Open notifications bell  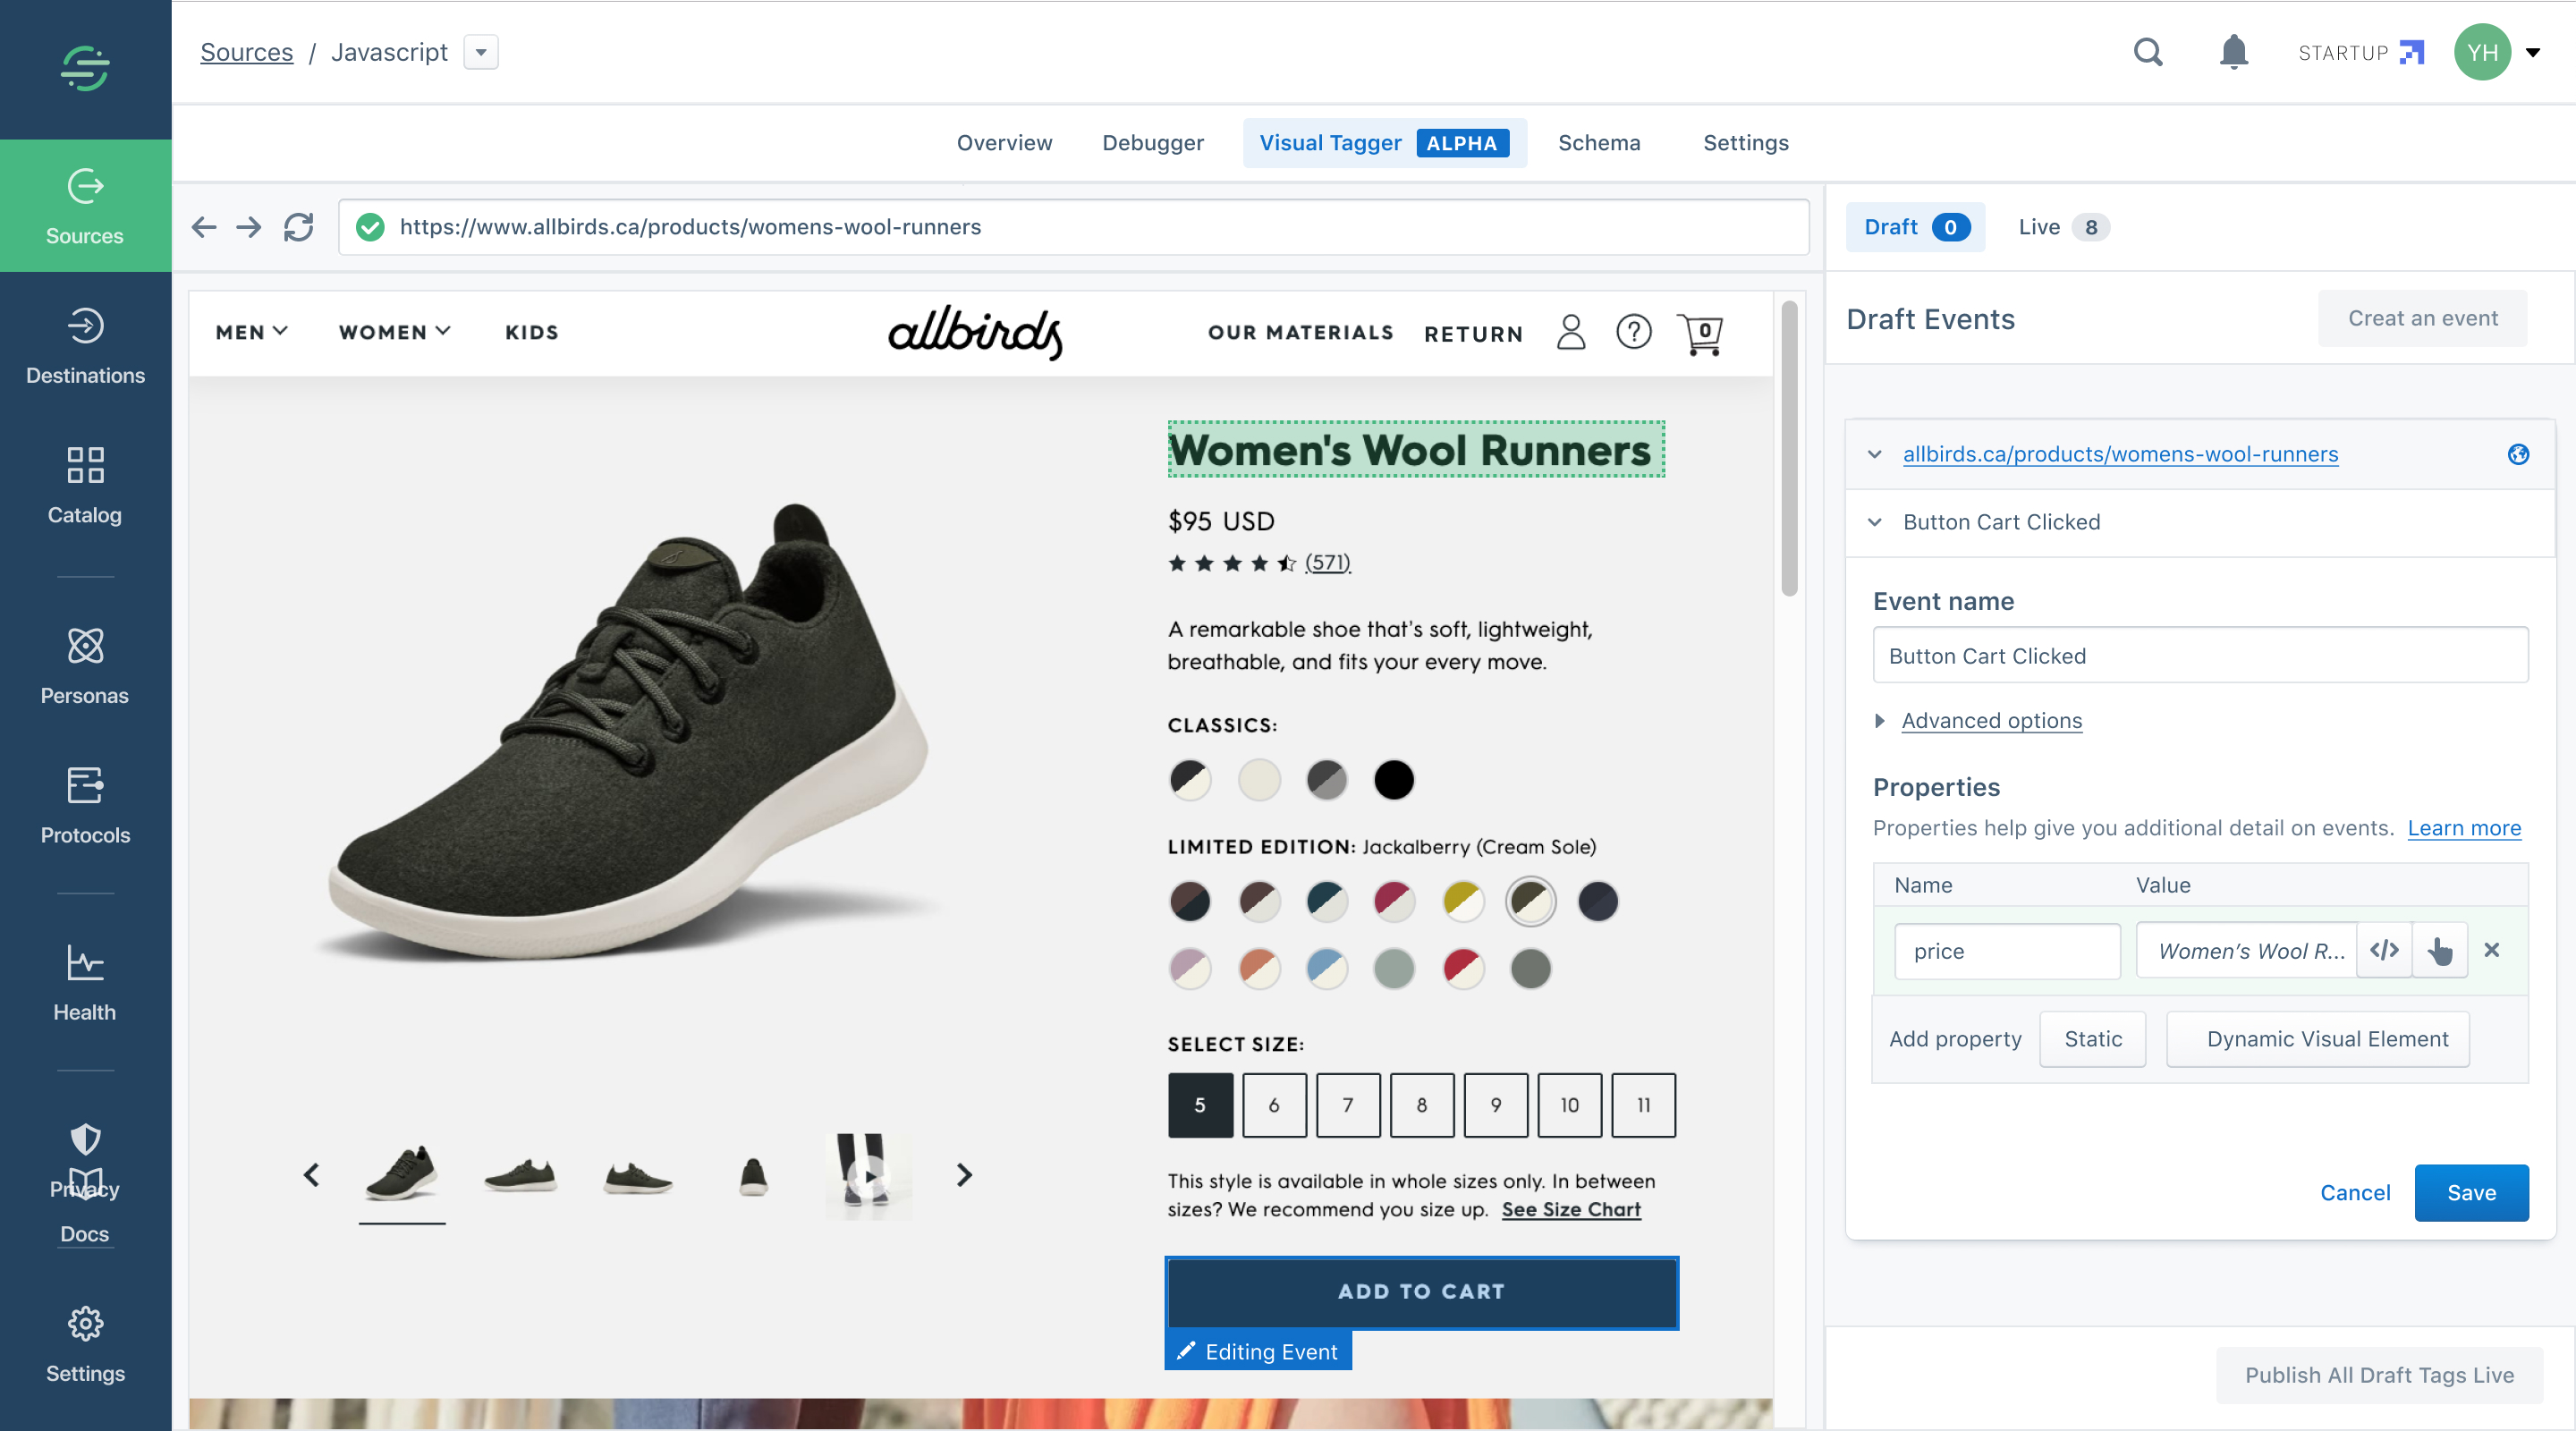[2233, 52]
